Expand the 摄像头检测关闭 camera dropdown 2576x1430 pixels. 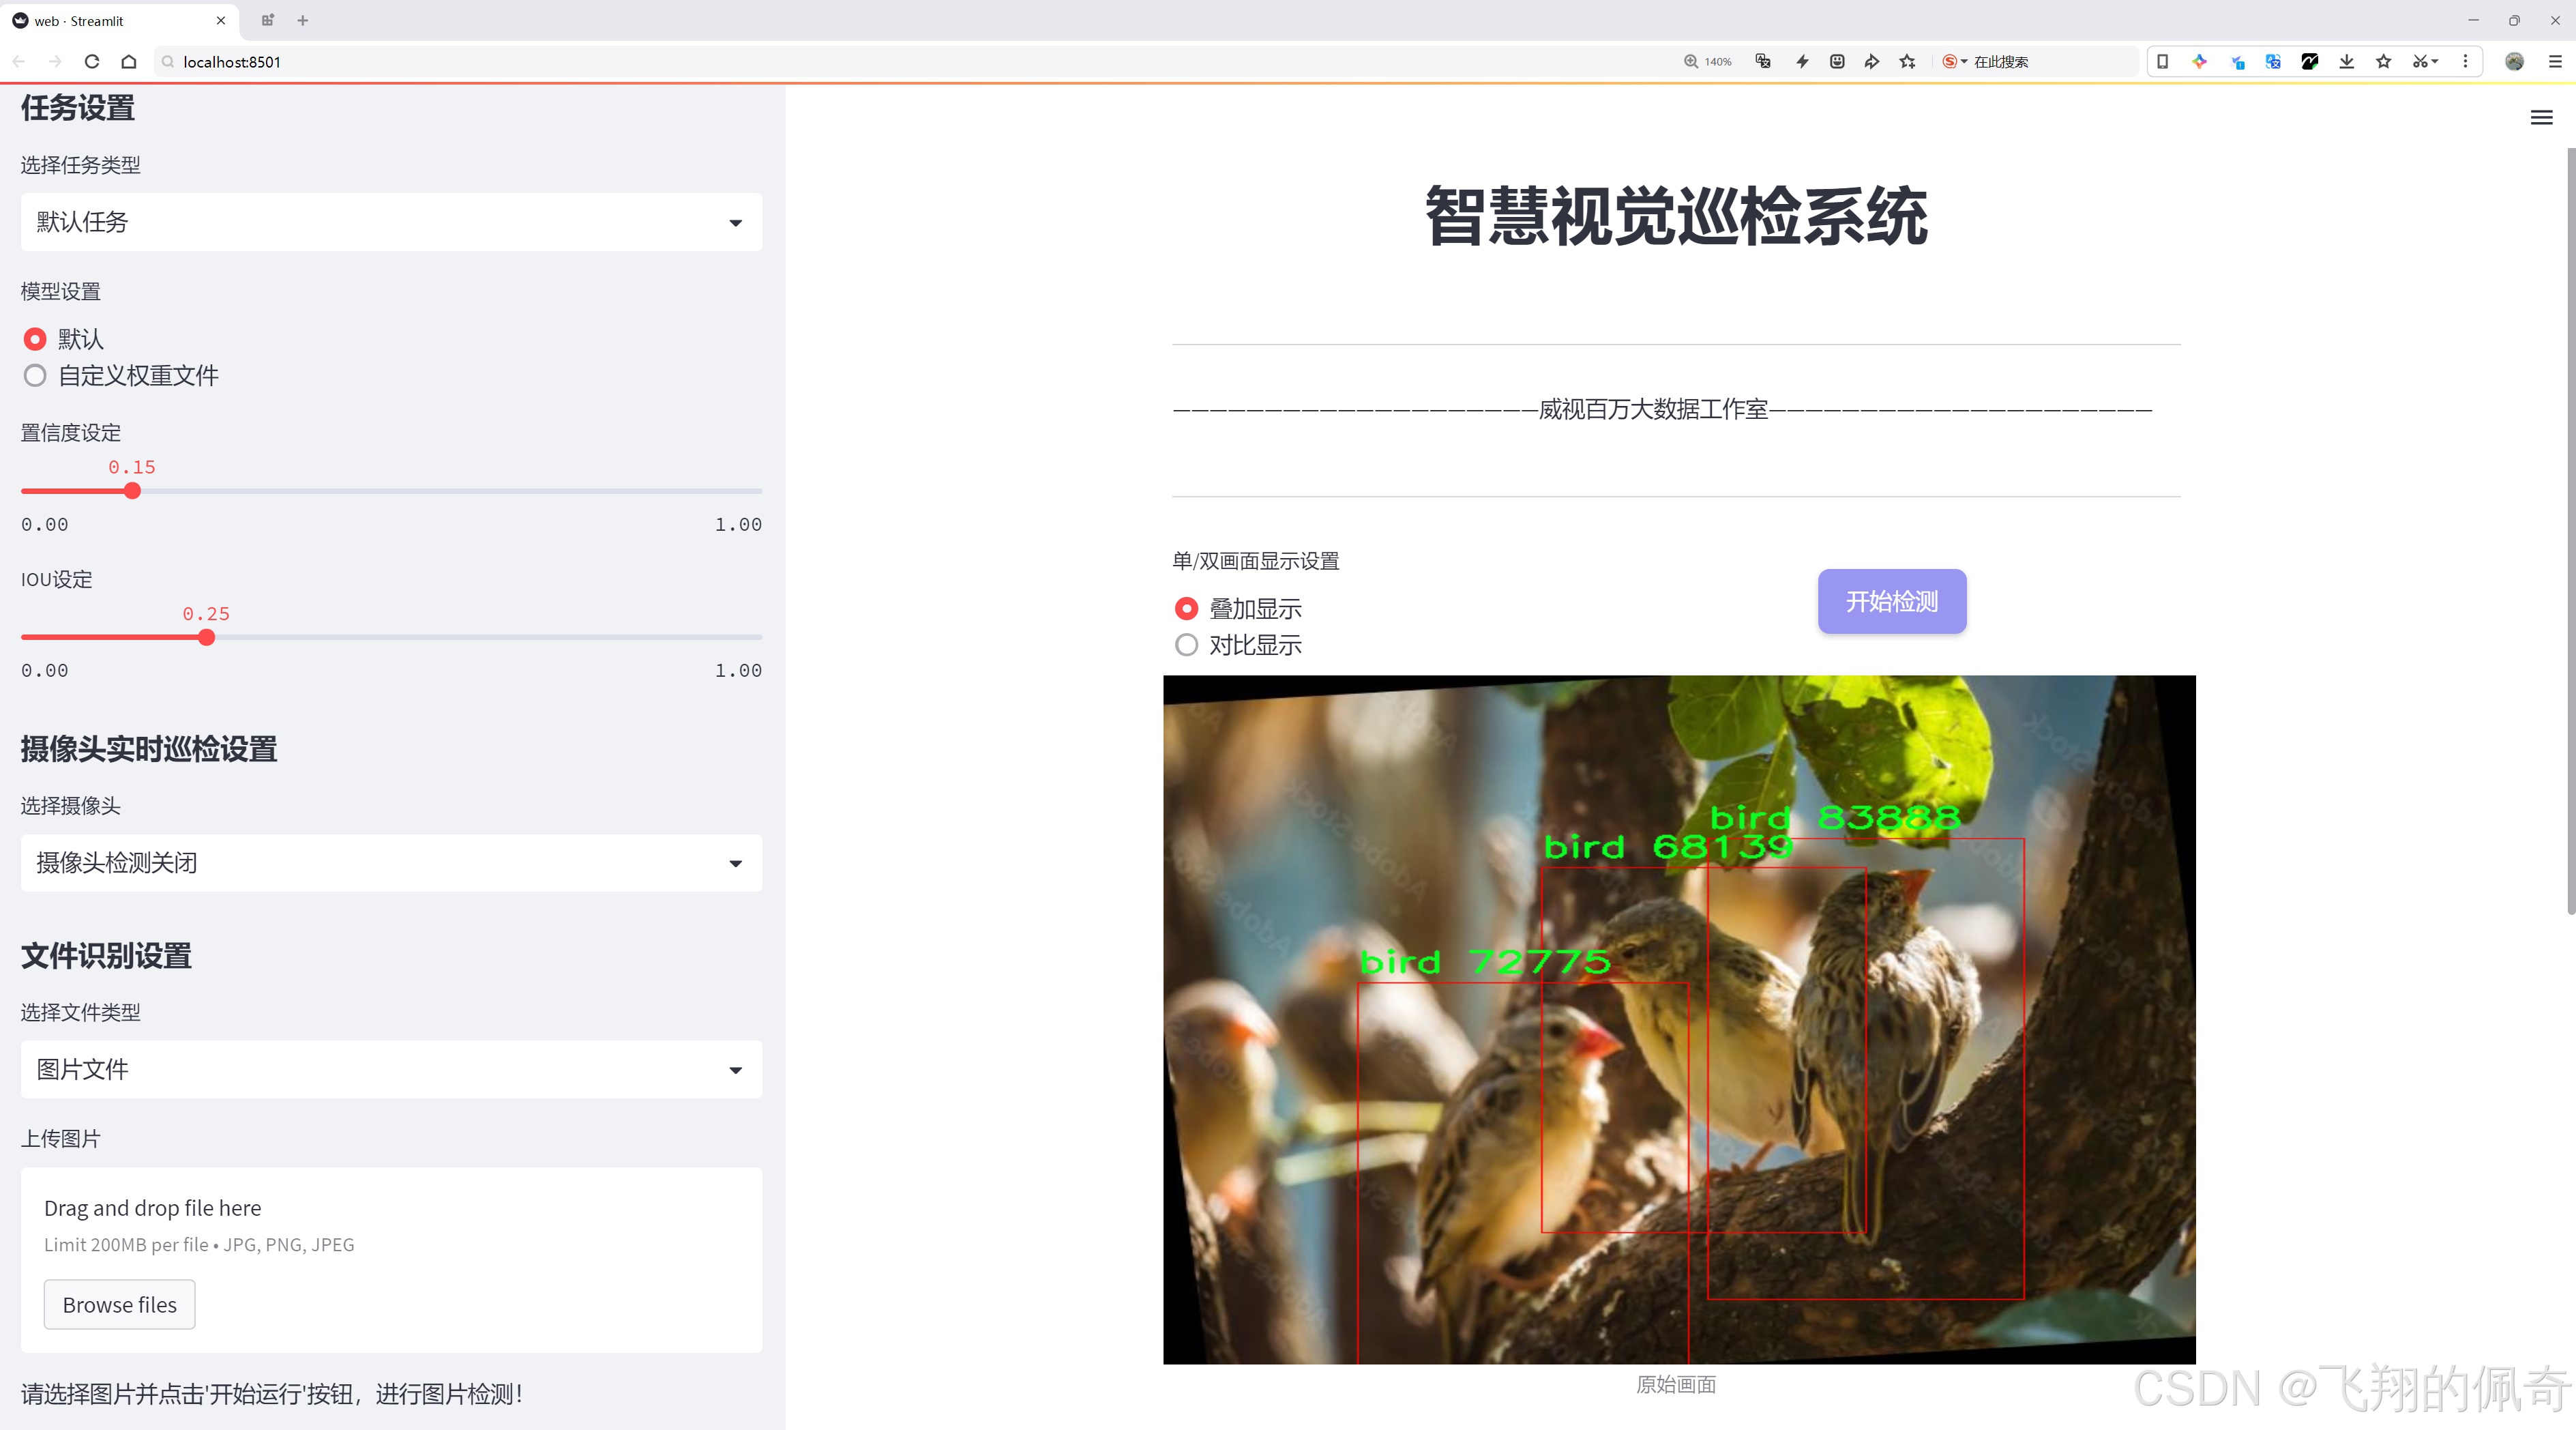(391, 863)
